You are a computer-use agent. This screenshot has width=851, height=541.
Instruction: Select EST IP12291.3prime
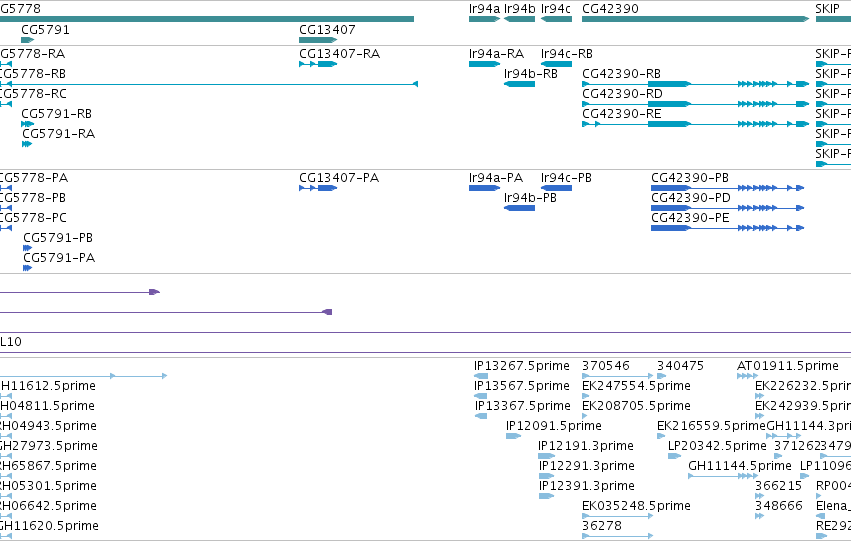coord(587,467)
